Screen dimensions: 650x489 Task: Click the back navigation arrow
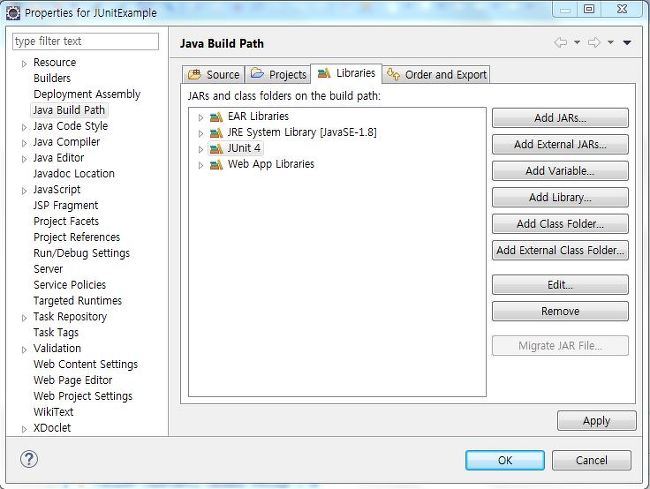pos(561,43)
